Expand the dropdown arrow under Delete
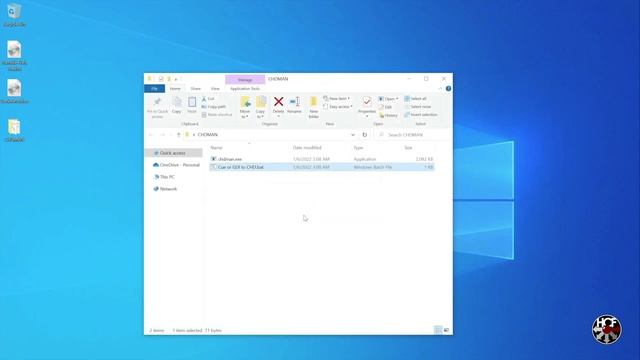The image size is (640, 360). (x=278, y=116)
